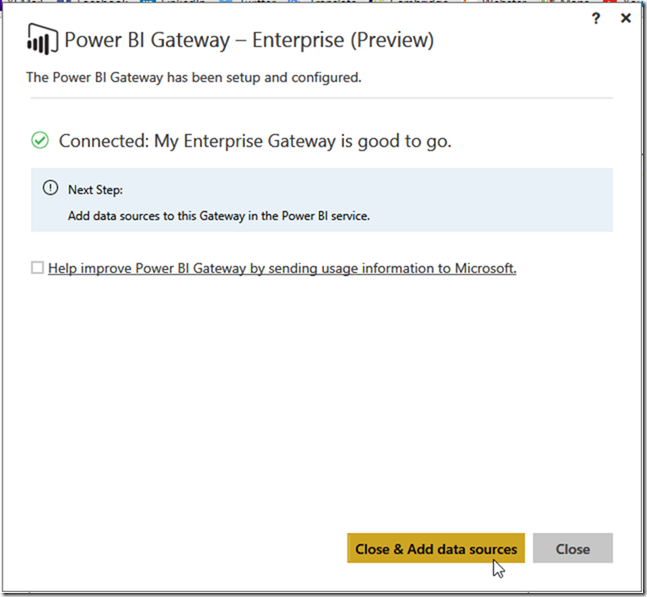Click the 'Power BI Gateway – Enterprise (Preview)' title
Viewport: 647px width, 597px height.
[x=249, y=40]
